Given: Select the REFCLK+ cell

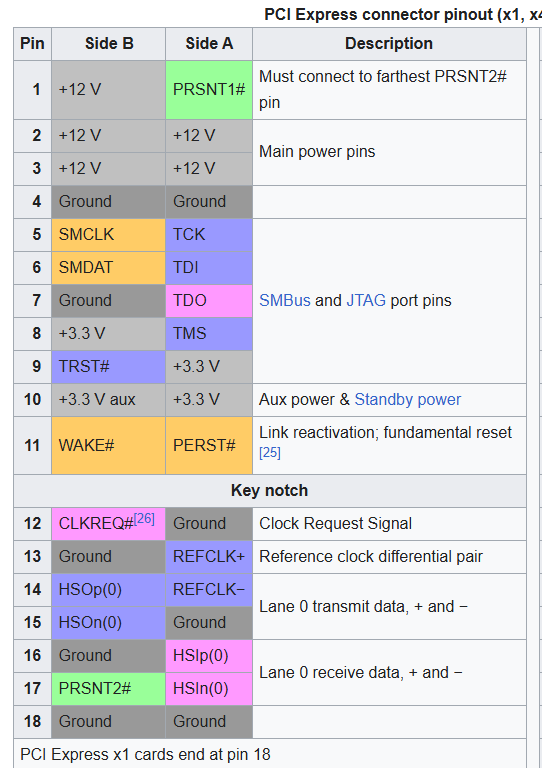Looking at the screenshot, I should [x=209, y=557].
